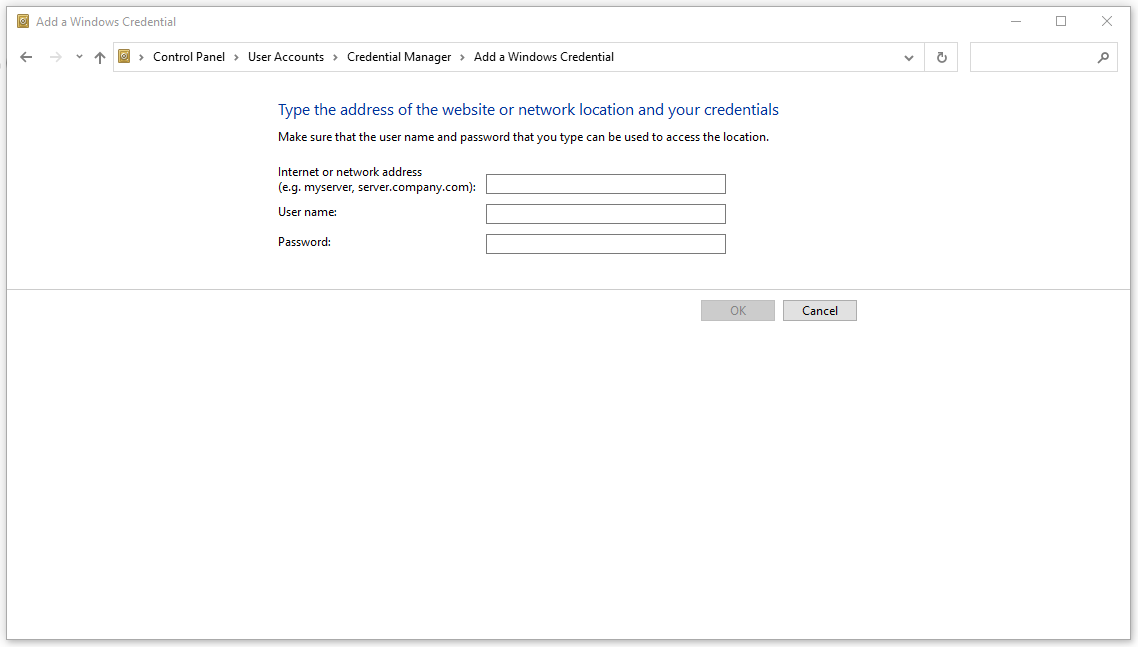This screenshot has width=1138, height=647.
Task: Click the search magnifier icon
Action: (x=1103, y=57)
